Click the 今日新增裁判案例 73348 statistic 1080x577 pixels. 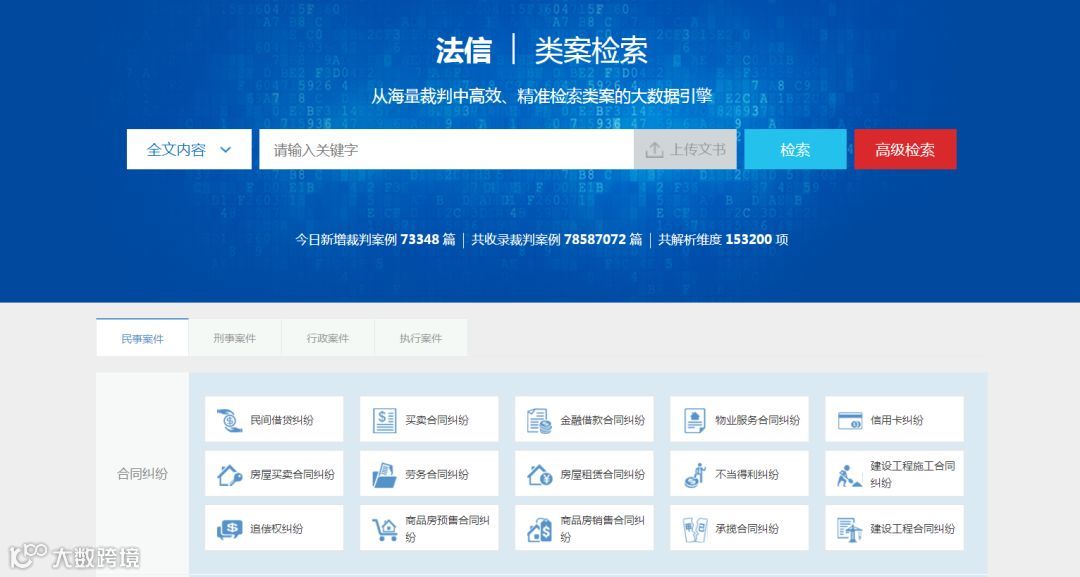(375, 240)
